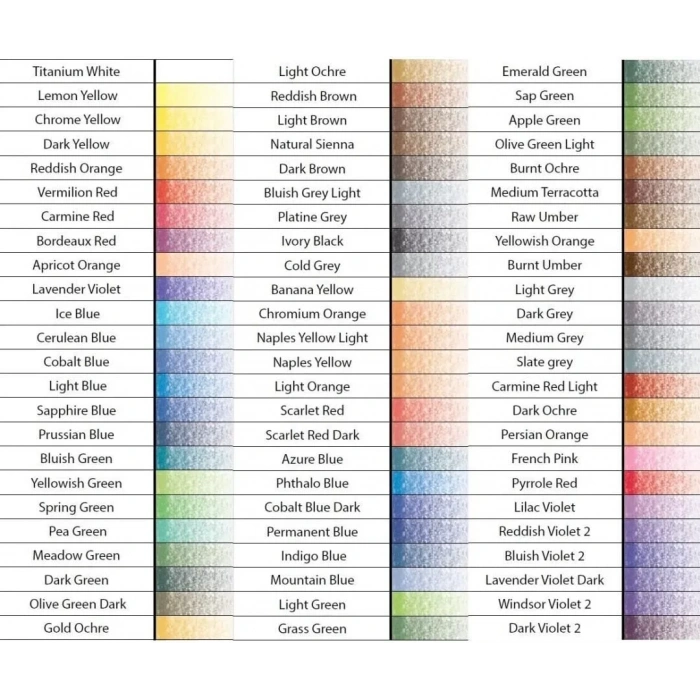Click the Medium Terracotta name cell

click(544, 192)
